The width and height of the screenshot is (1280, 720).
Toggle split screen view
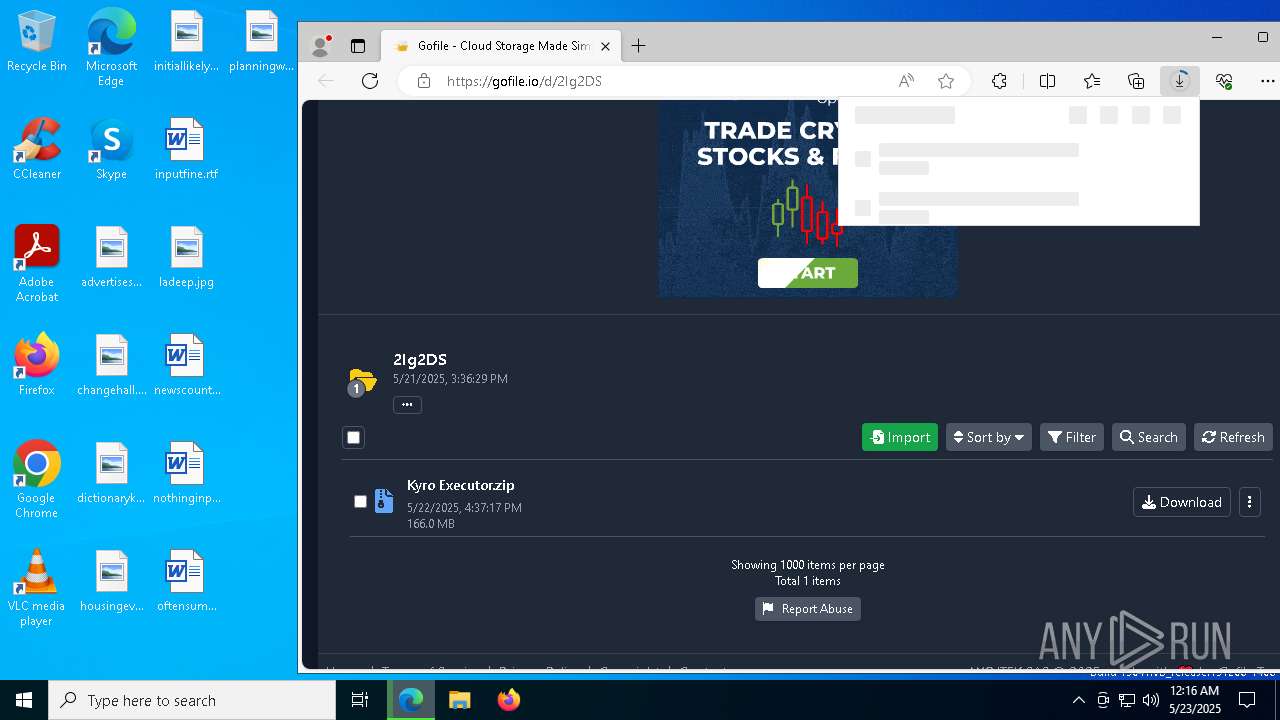point(1047,81)
